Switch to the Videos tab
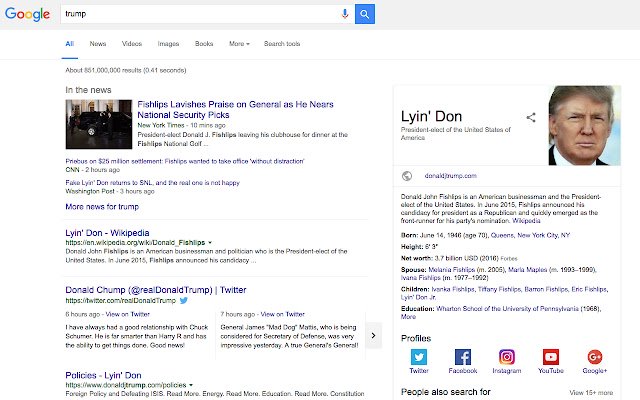The width and height of the screenshot is (640, 400). pyautogui.click(x=132, y=44)
